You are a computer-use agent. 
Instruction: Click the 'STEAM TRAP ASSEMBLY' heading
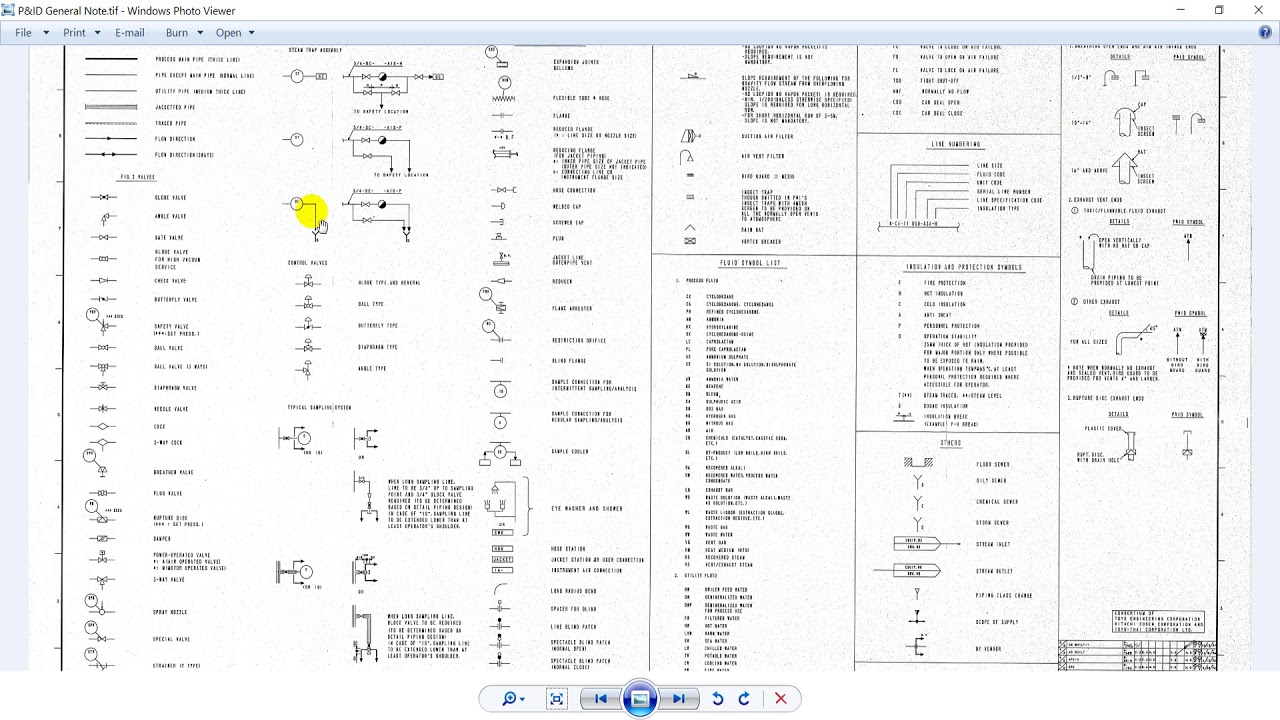[x=315, y=49]
